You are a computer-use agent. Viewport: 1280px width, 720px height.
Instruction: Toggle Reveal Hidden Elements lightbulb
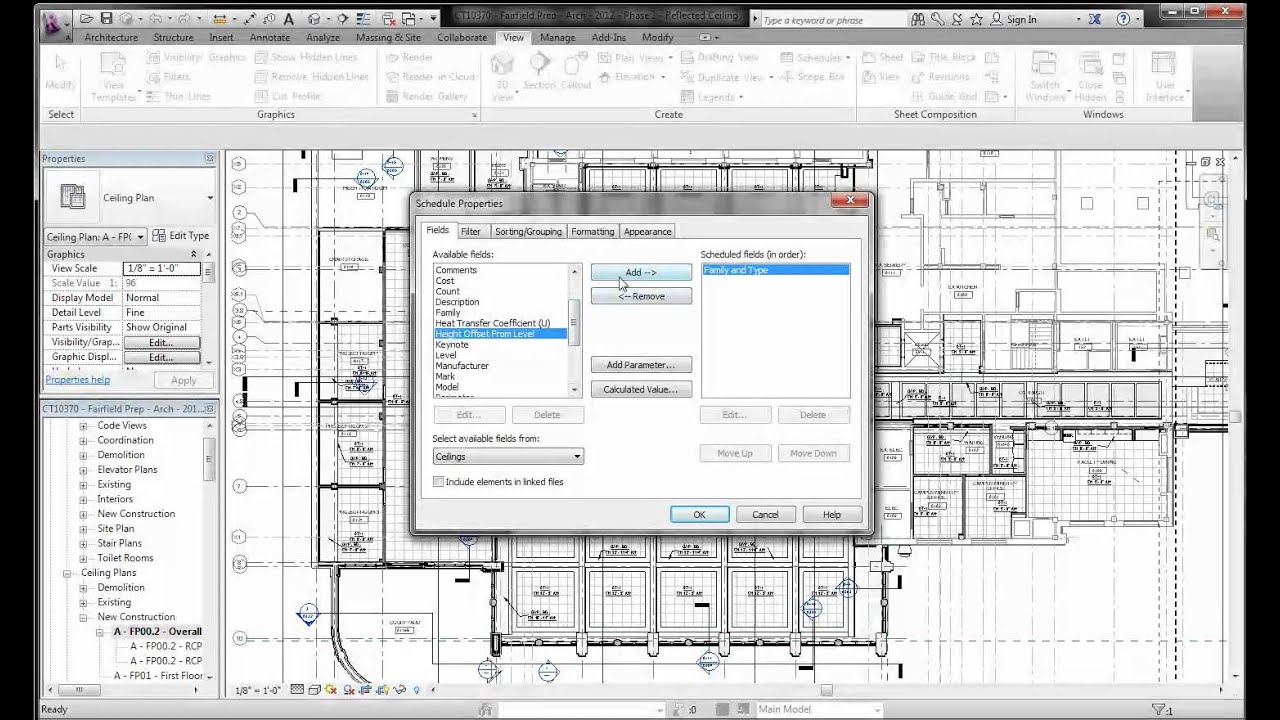[416, 690]
